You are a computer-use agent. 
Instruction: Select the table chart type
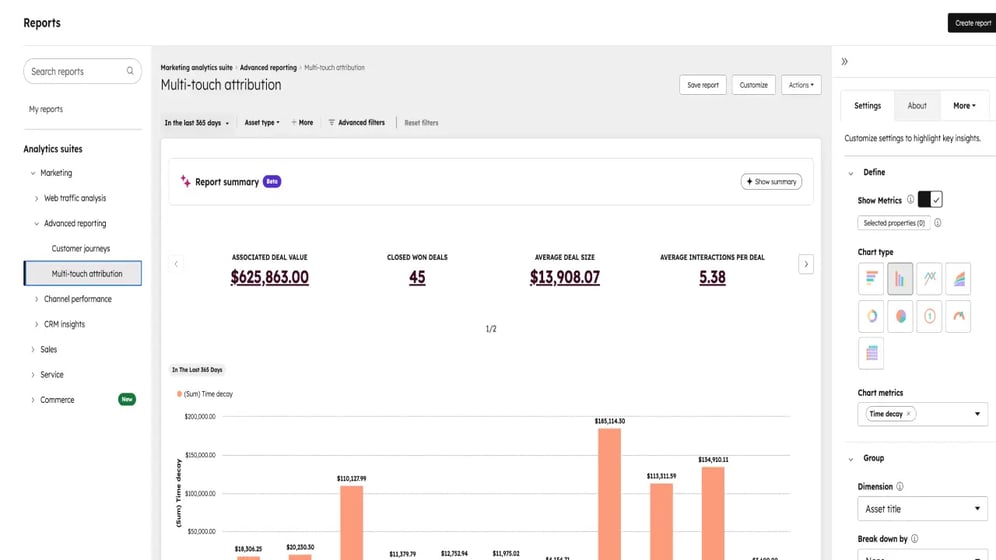coord(871,353)
